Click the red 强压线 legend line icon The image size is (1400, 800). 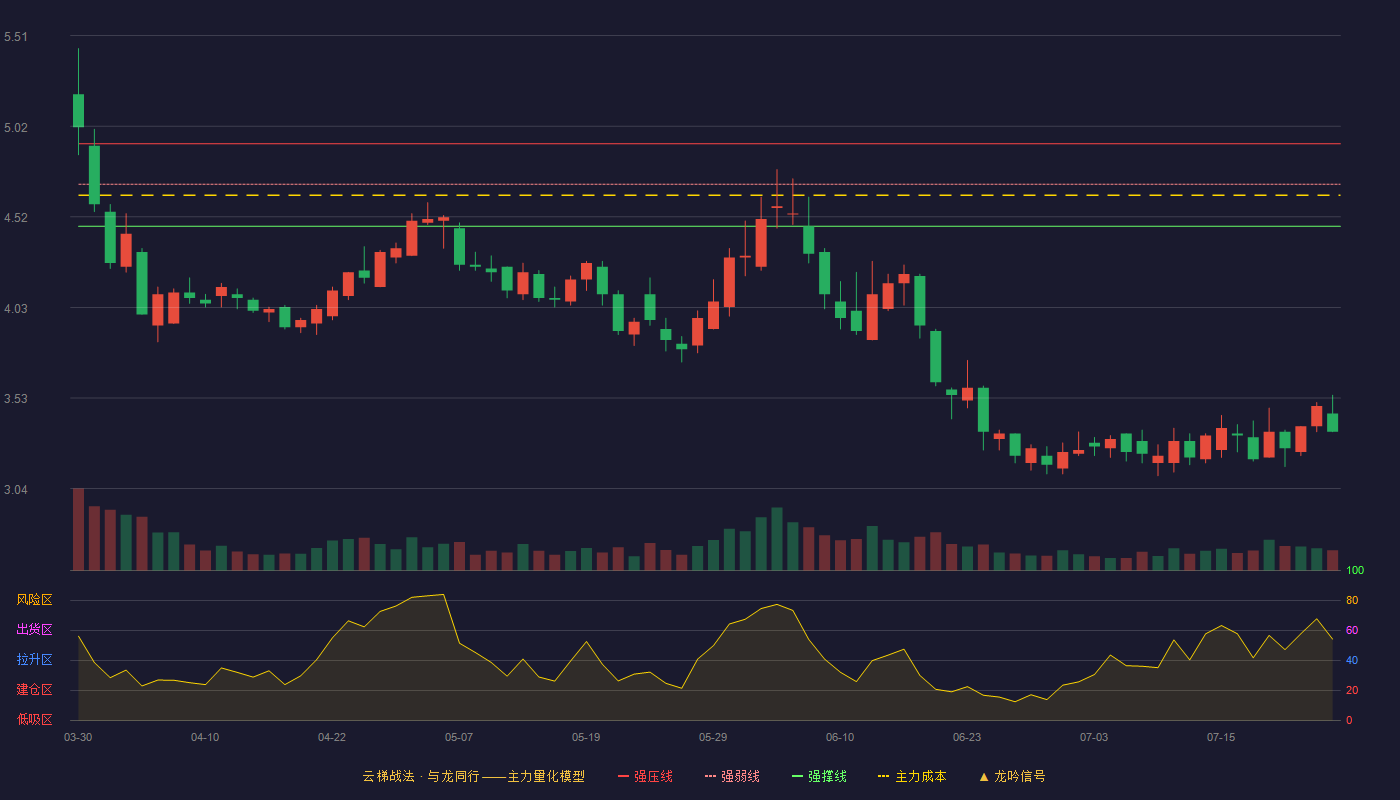[x=623, y=776]
